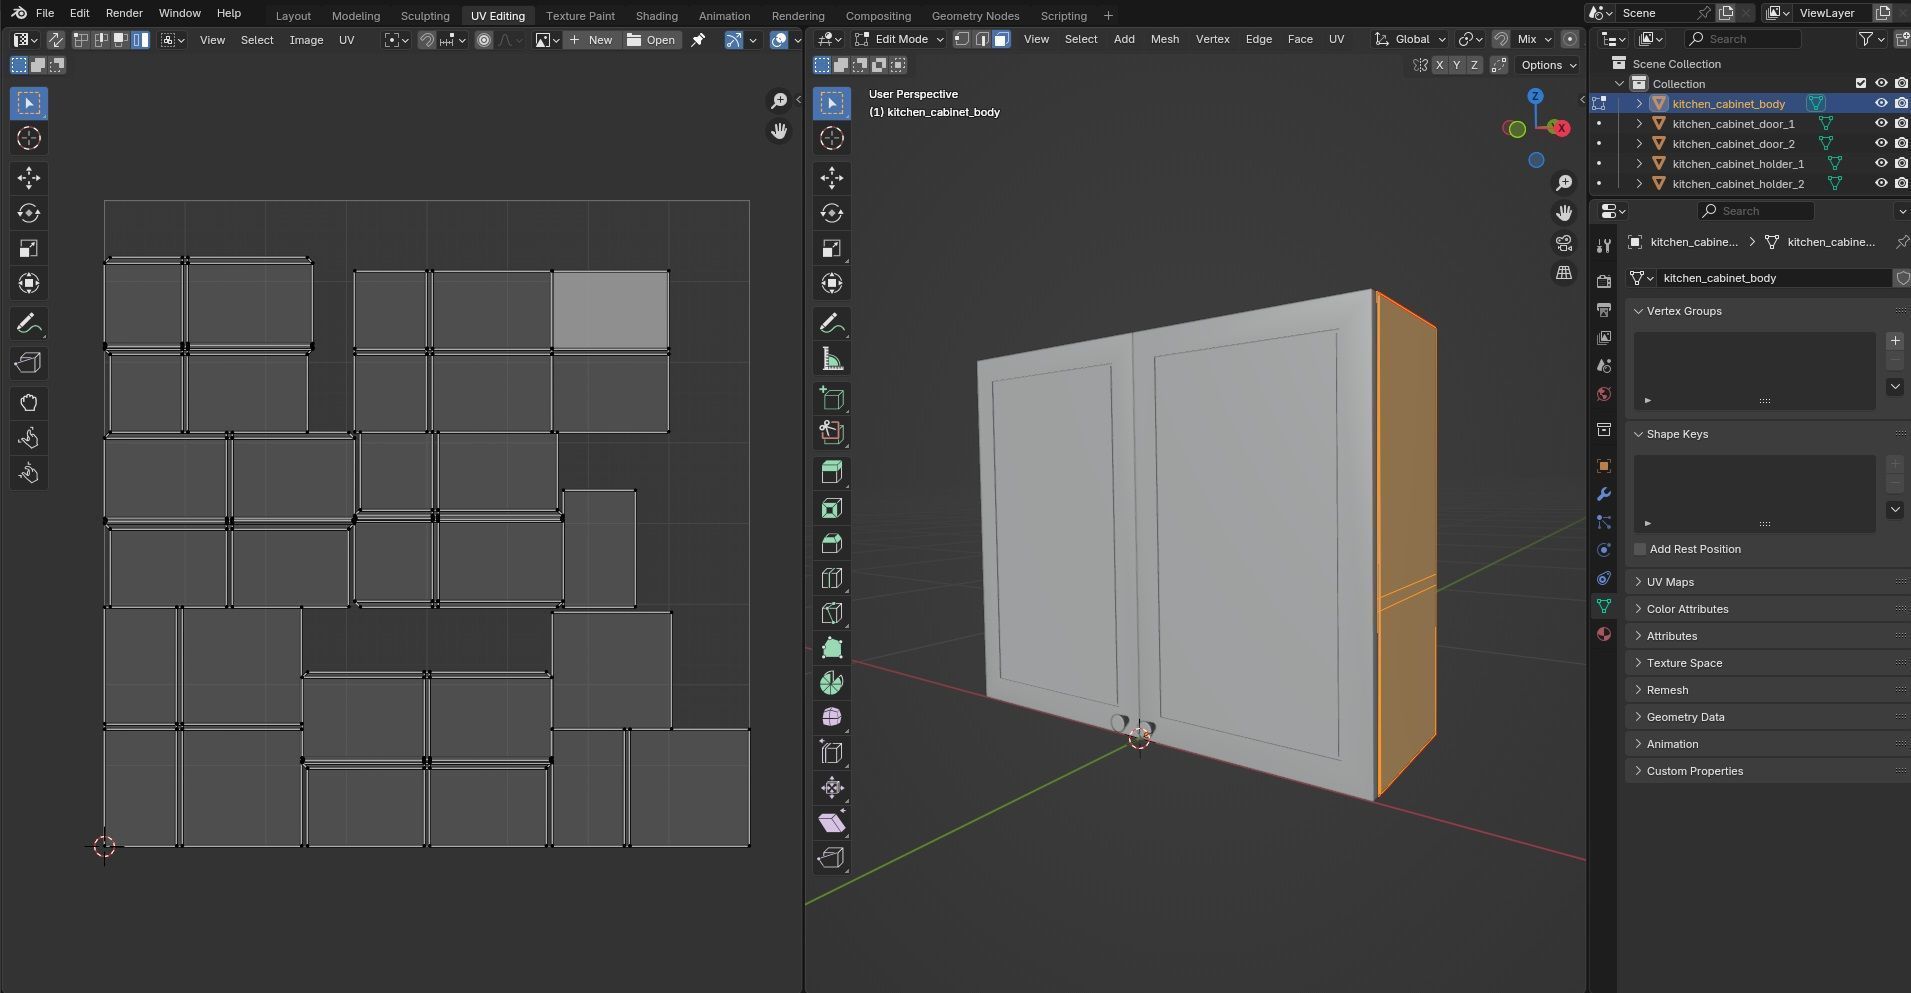Toggle Collection exclude checkbox
This screenshot has height=993, width=1911.
click(1861, 84)
